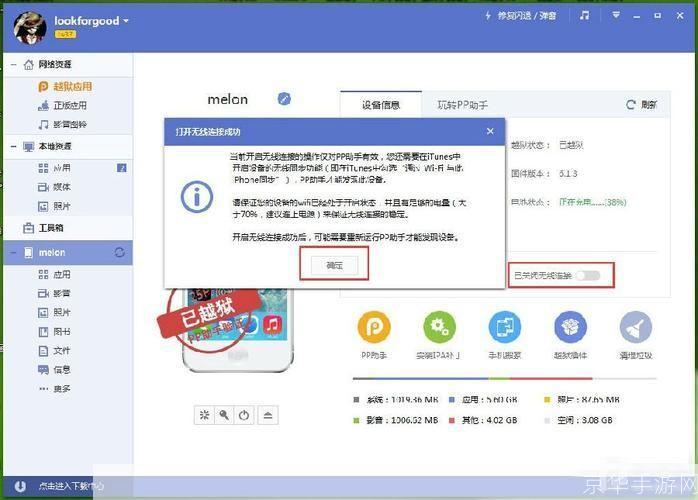Click the lightning flash repair link in title bar

520,16
